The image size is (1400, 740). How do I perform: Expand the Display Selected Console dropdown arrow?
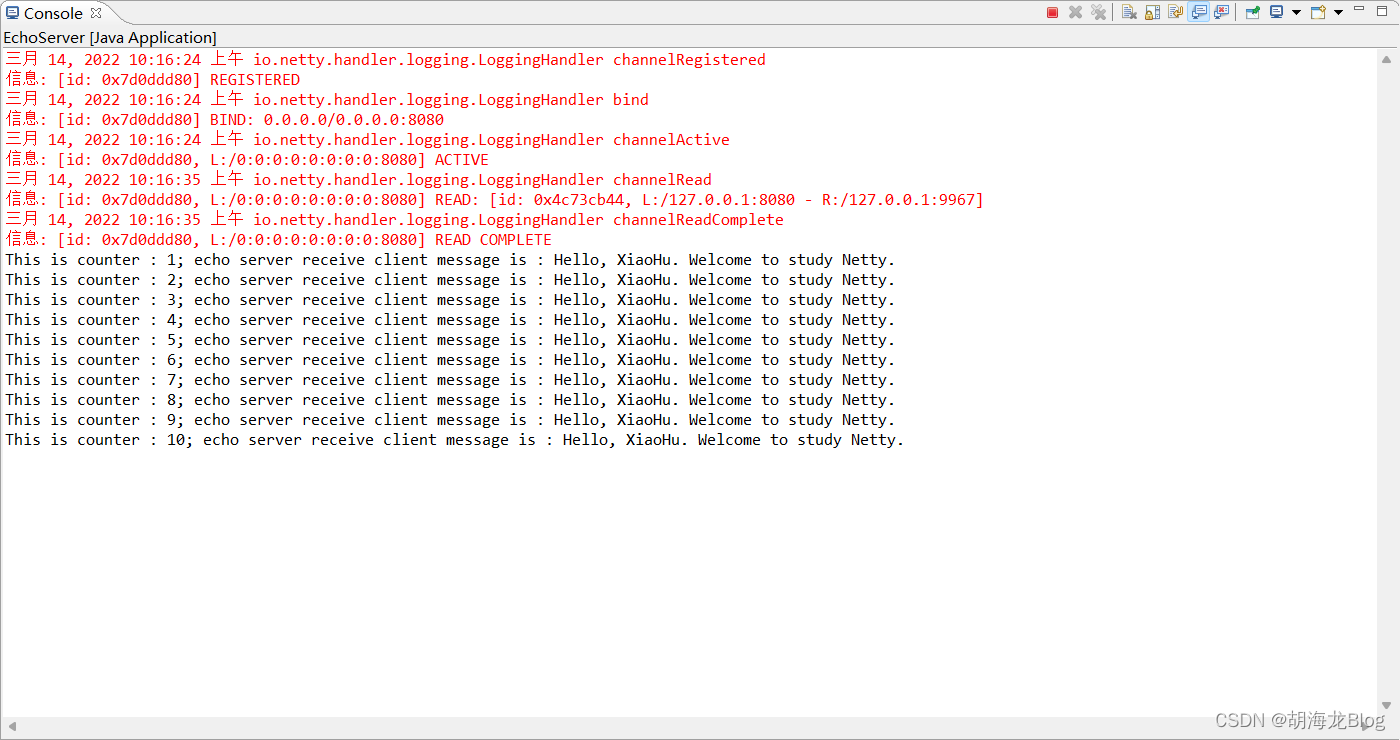1296,12
